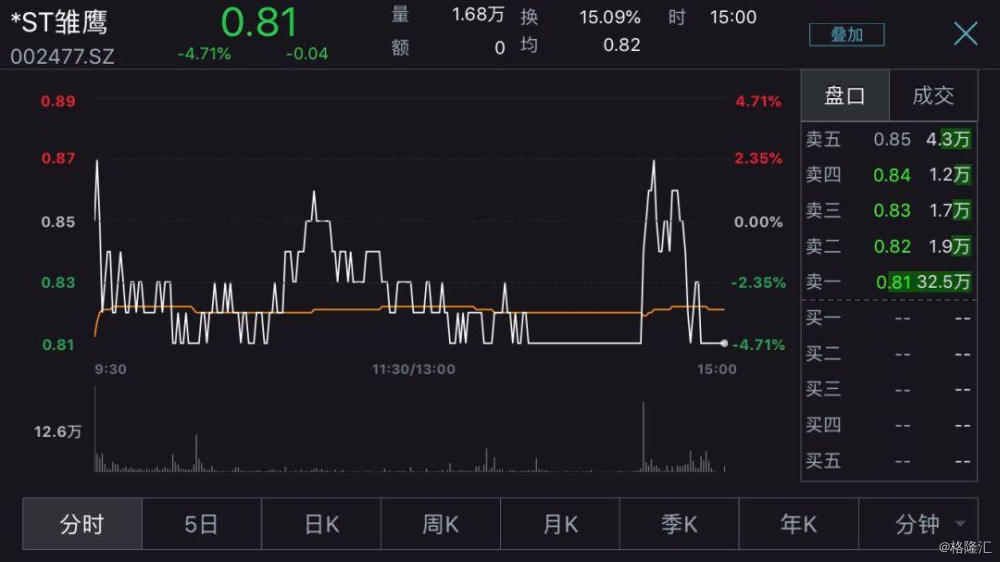Image resolution: width=1000 pixels, height=562 pixels.
Task: Select the 周K chart tab
Action: [x=441, y=524]
